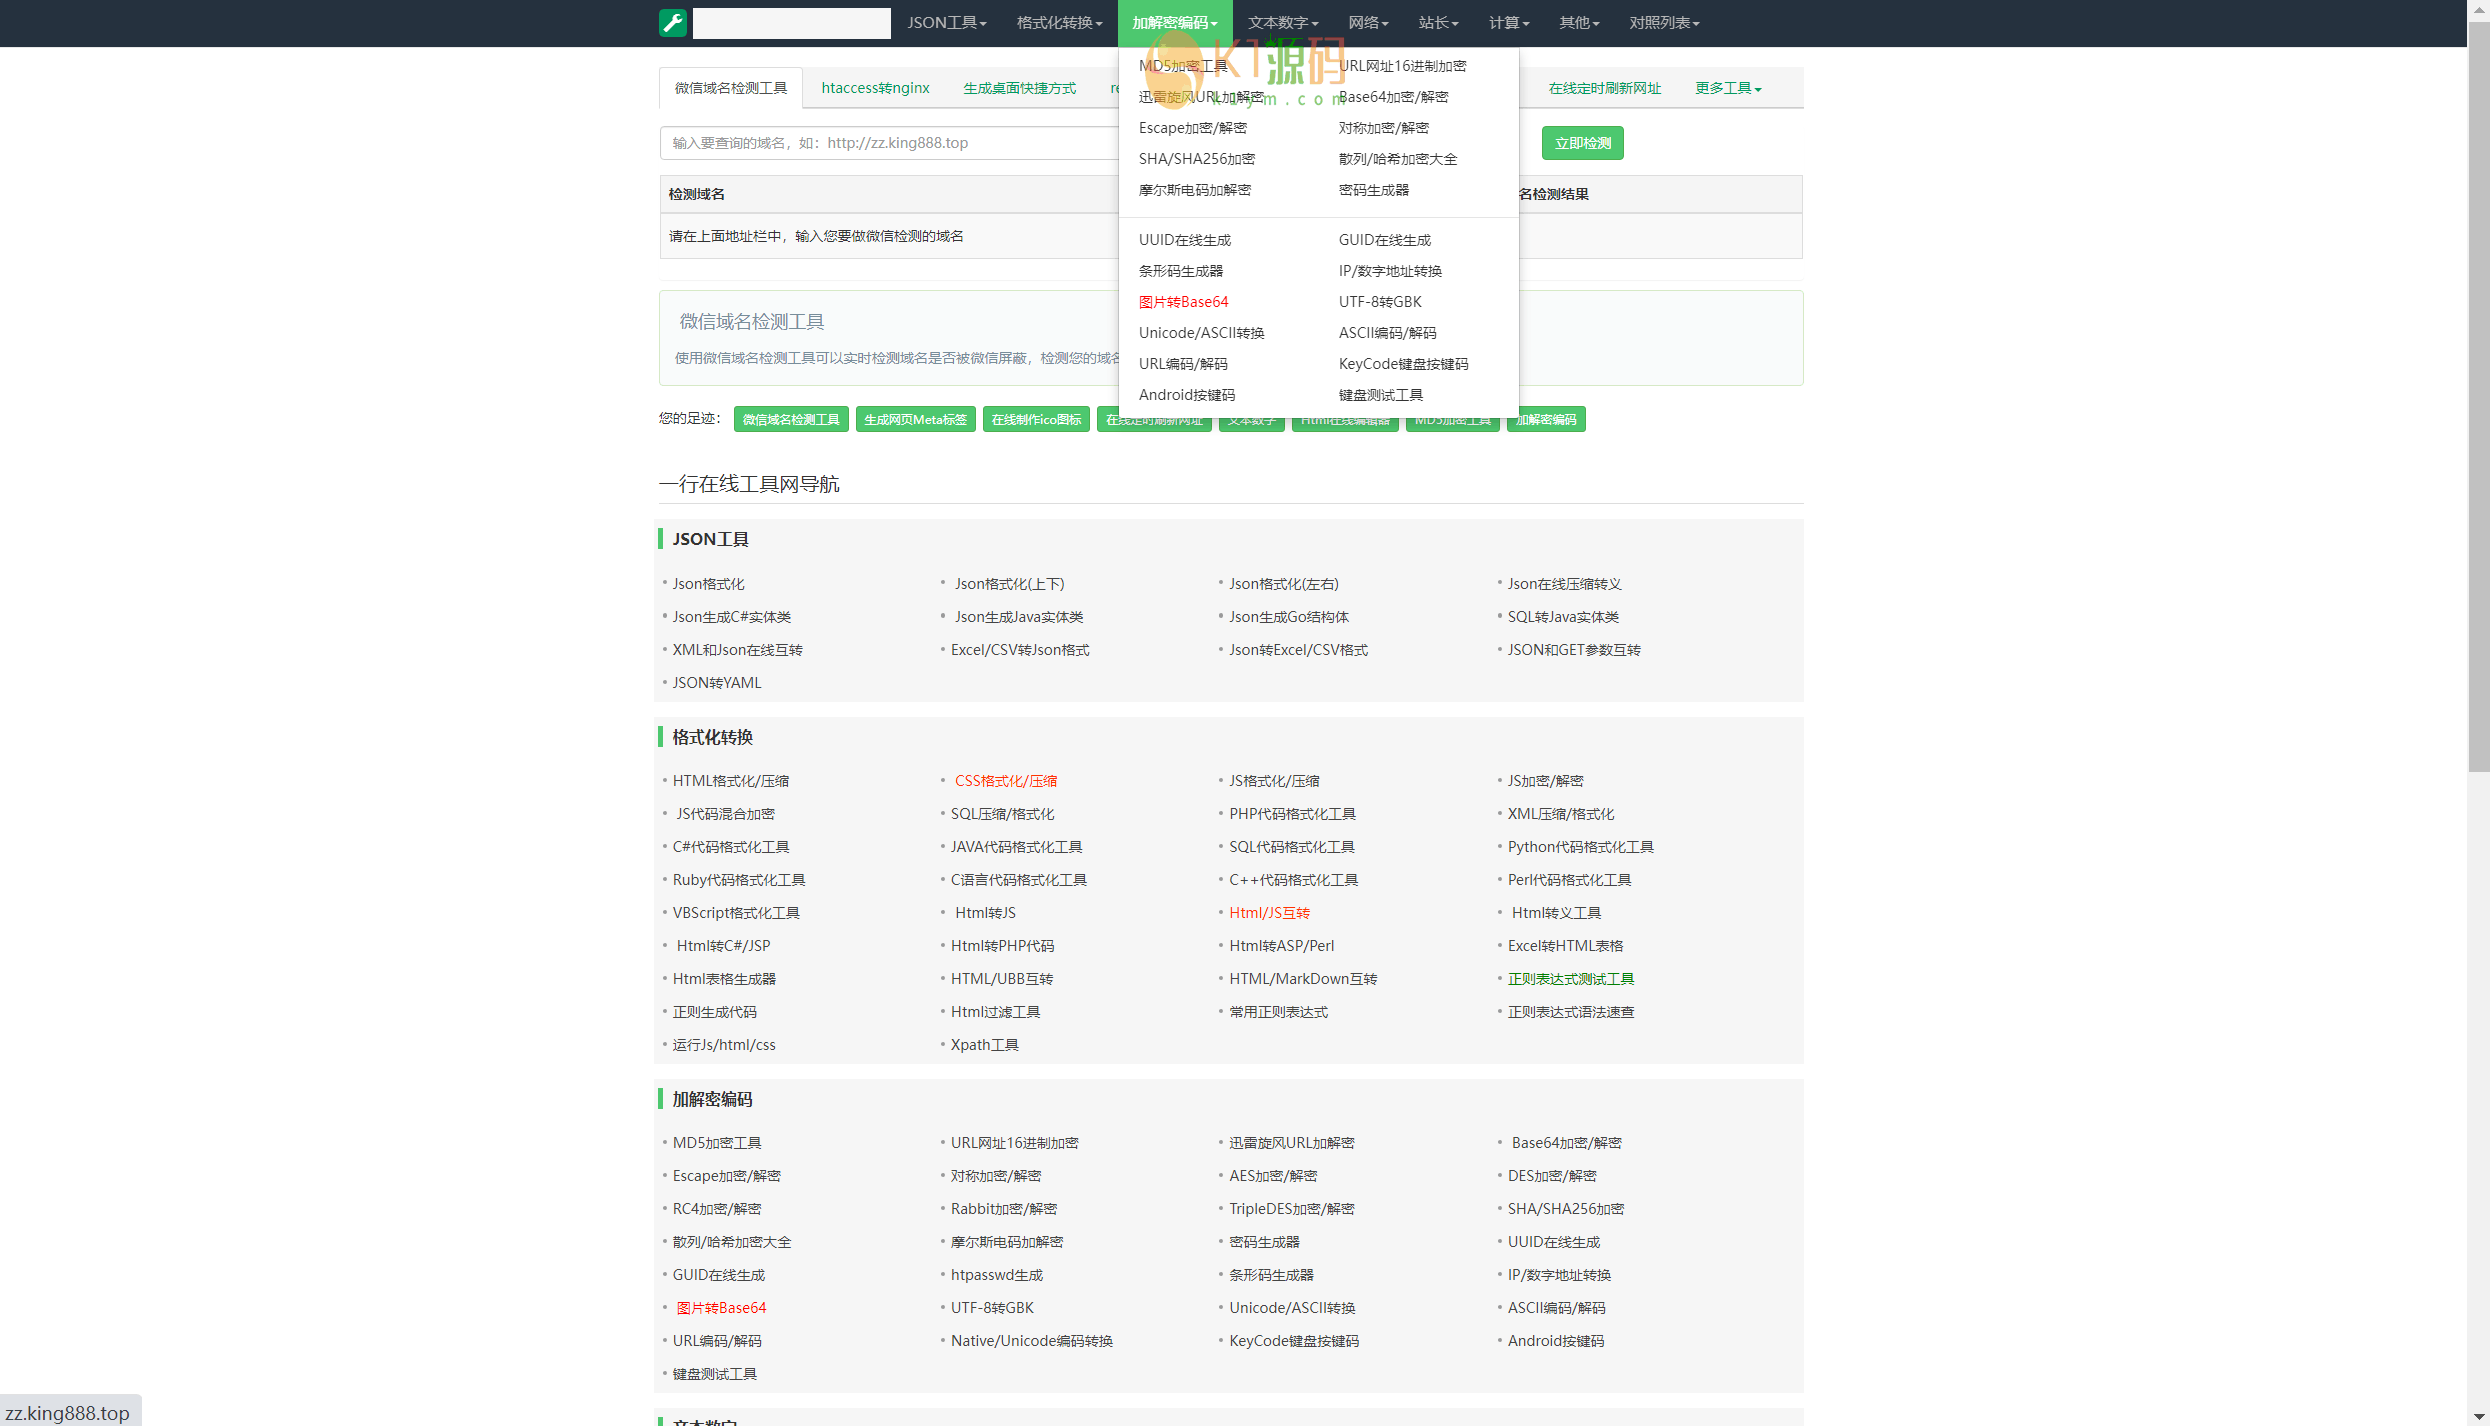Click the green wrench logo icon
The height and width of the screenshot is (1426, 2490).
[672, 22]
